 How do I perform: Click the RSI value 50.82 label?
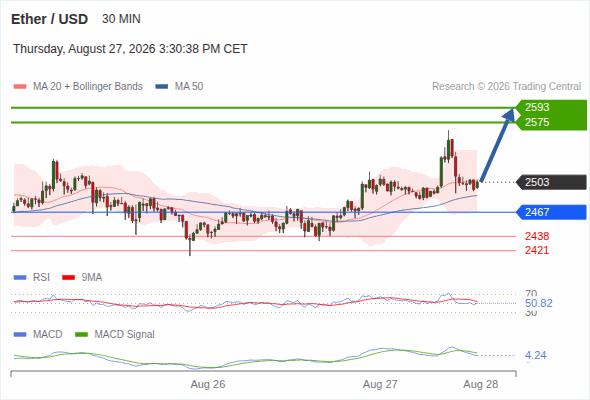point(538,303)
